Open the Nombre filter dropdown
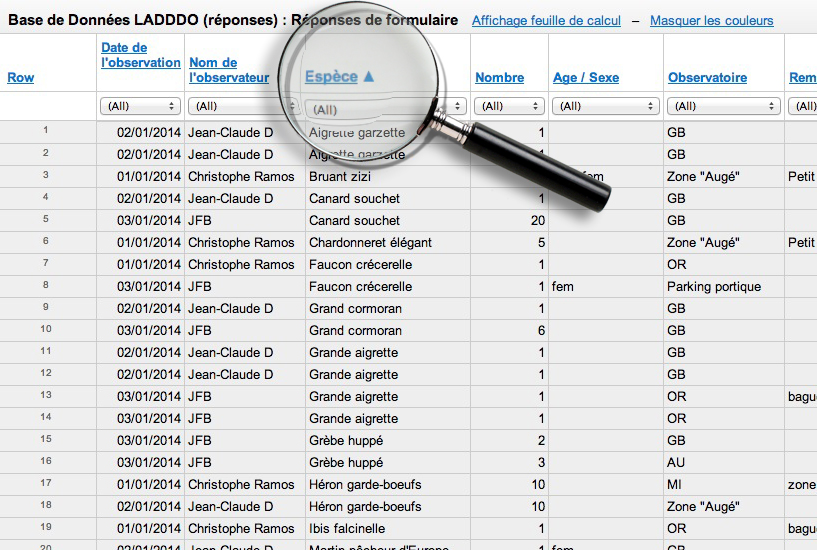 pos(509,106)
